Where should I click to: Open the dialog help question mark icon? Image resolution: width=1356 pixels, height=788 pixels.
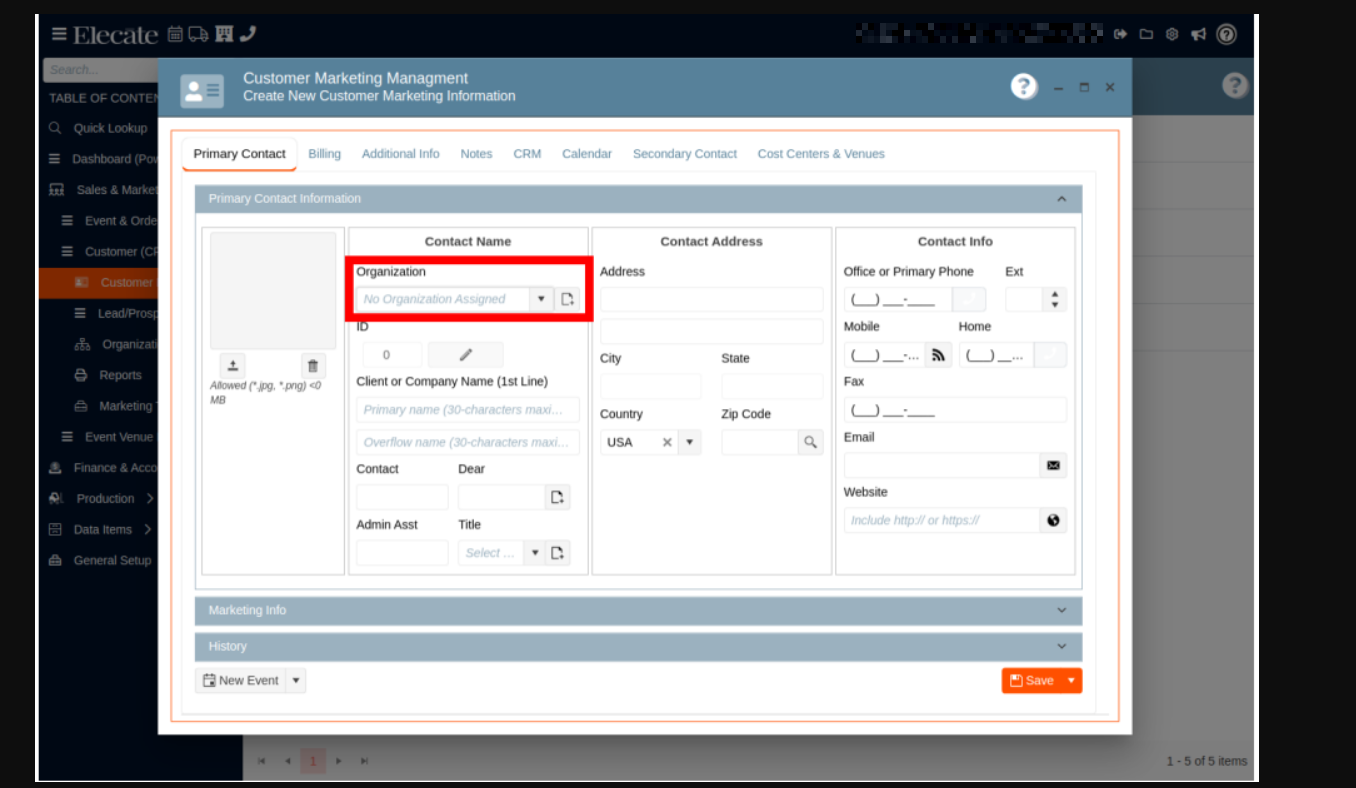[x=1023, y=87]
